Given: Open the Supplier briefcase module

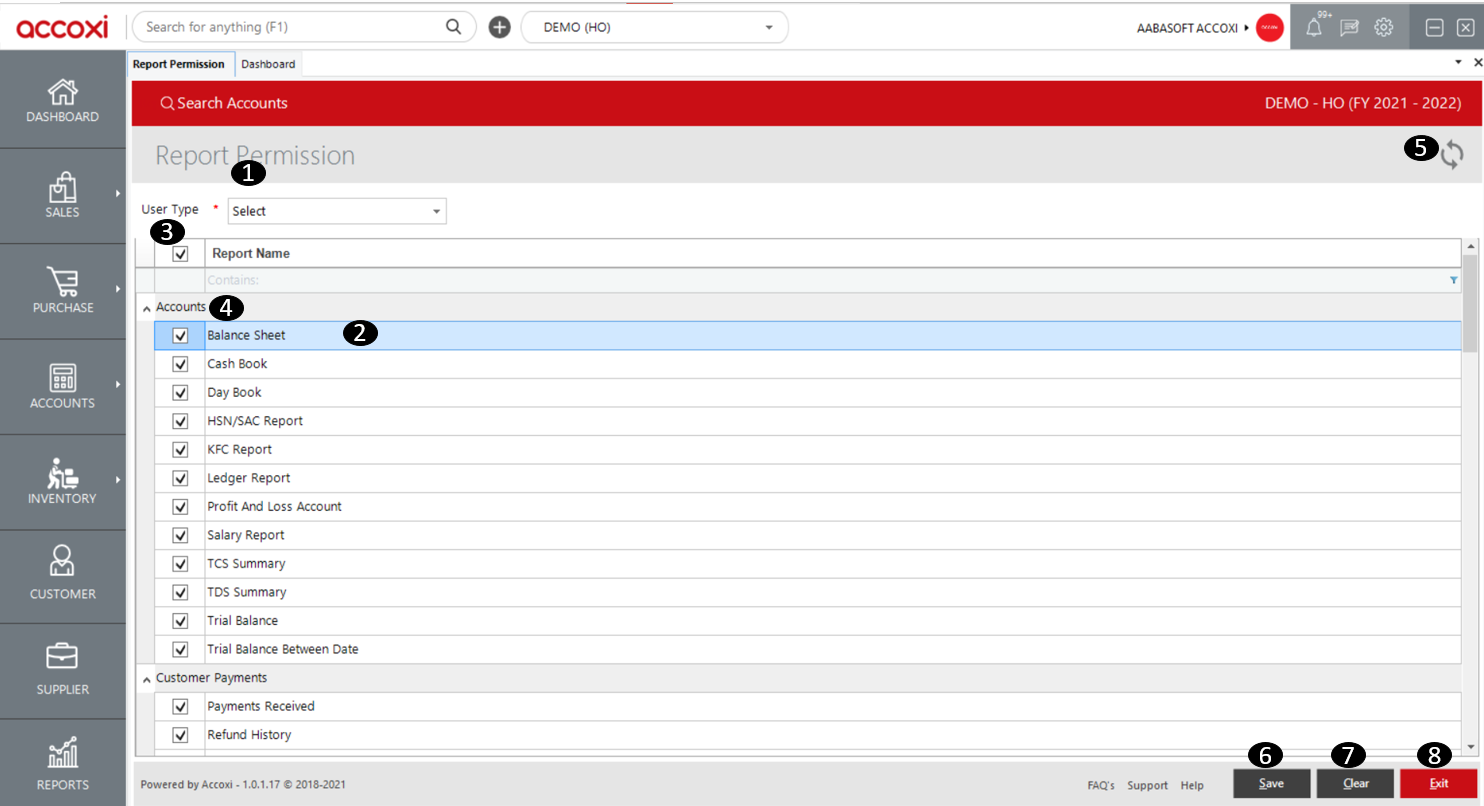Looking at the screenshot, I should (x=62, y=672).
